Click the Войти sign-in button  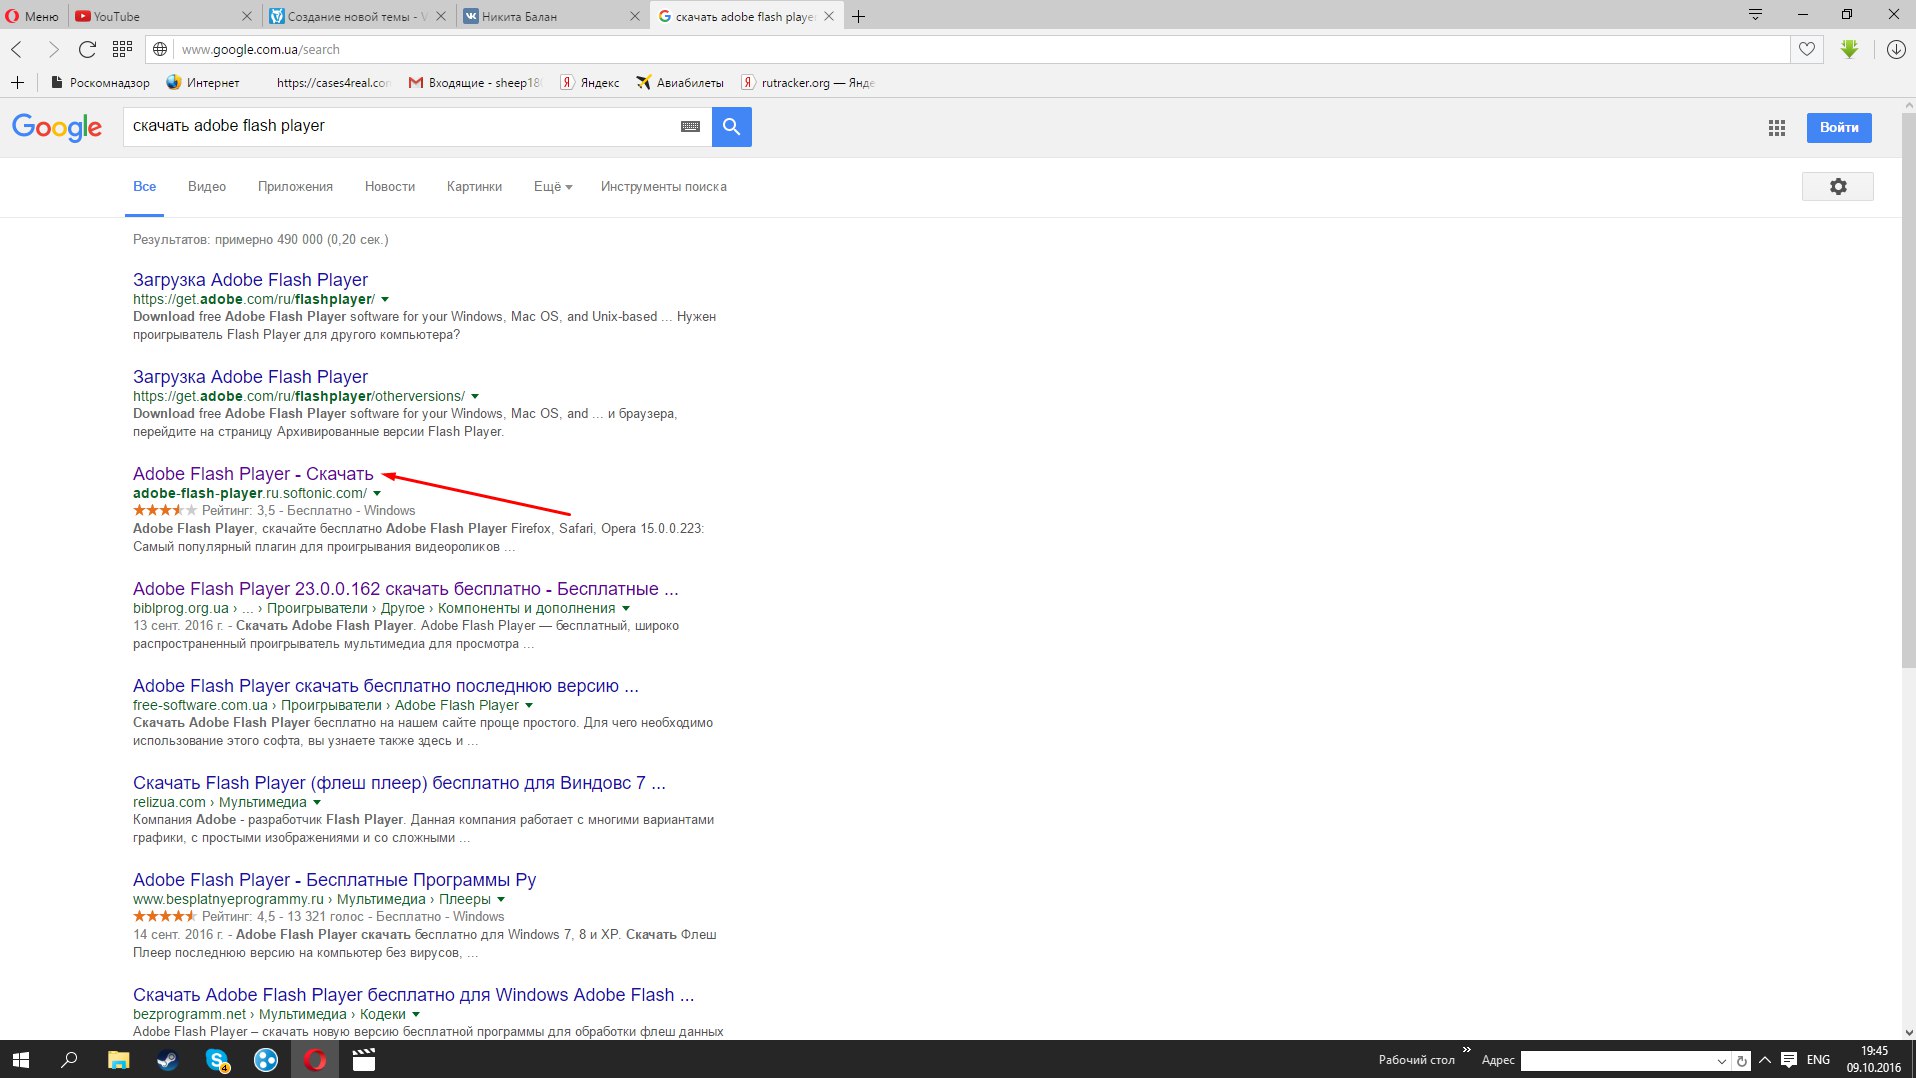click(1839, 127)
